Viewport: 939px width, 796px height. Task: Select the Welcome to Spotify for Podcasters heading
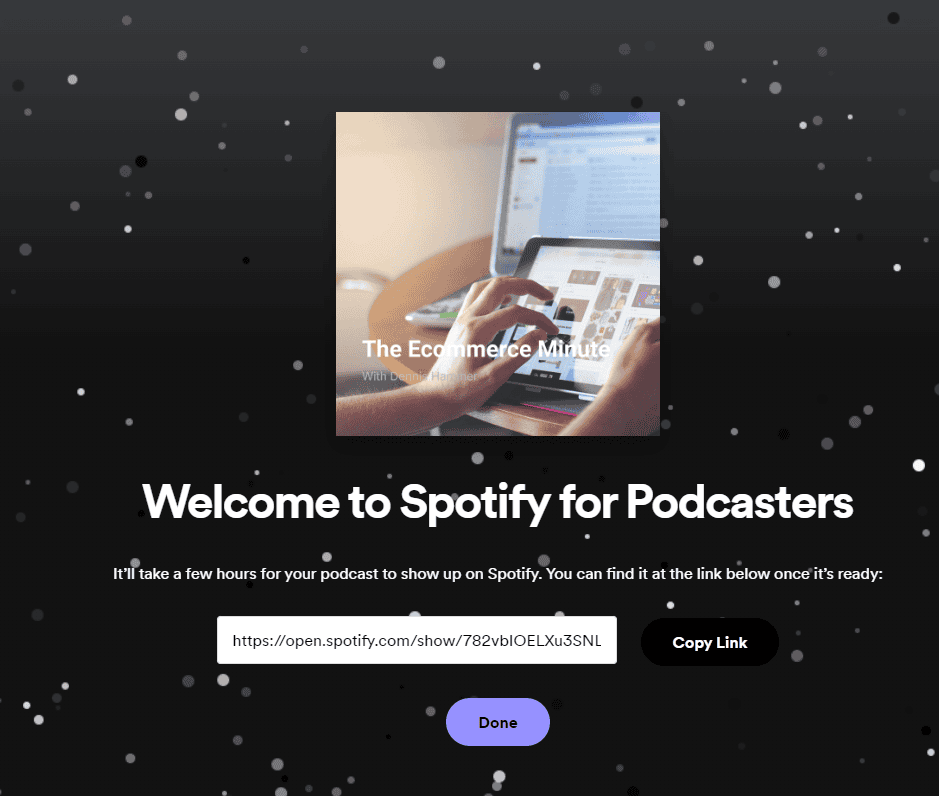(498, 502)
